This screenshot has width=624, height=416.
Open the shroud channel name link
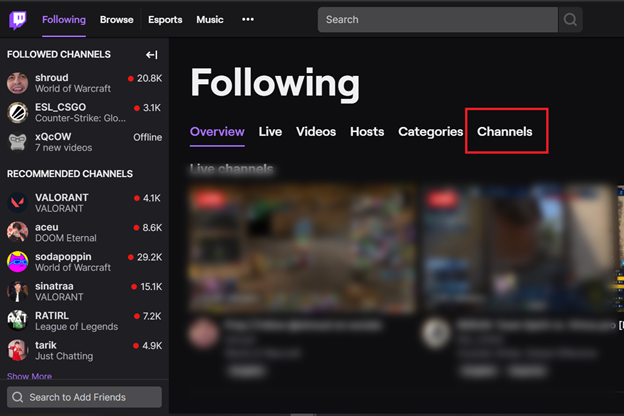click(52, 78)
